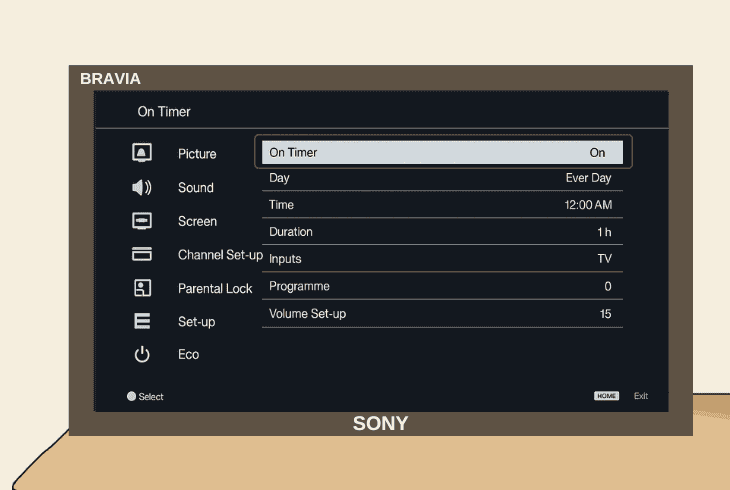This screenshot has width=730, height=490.
Task: Change the 1 h duration value
Action: 604,232
